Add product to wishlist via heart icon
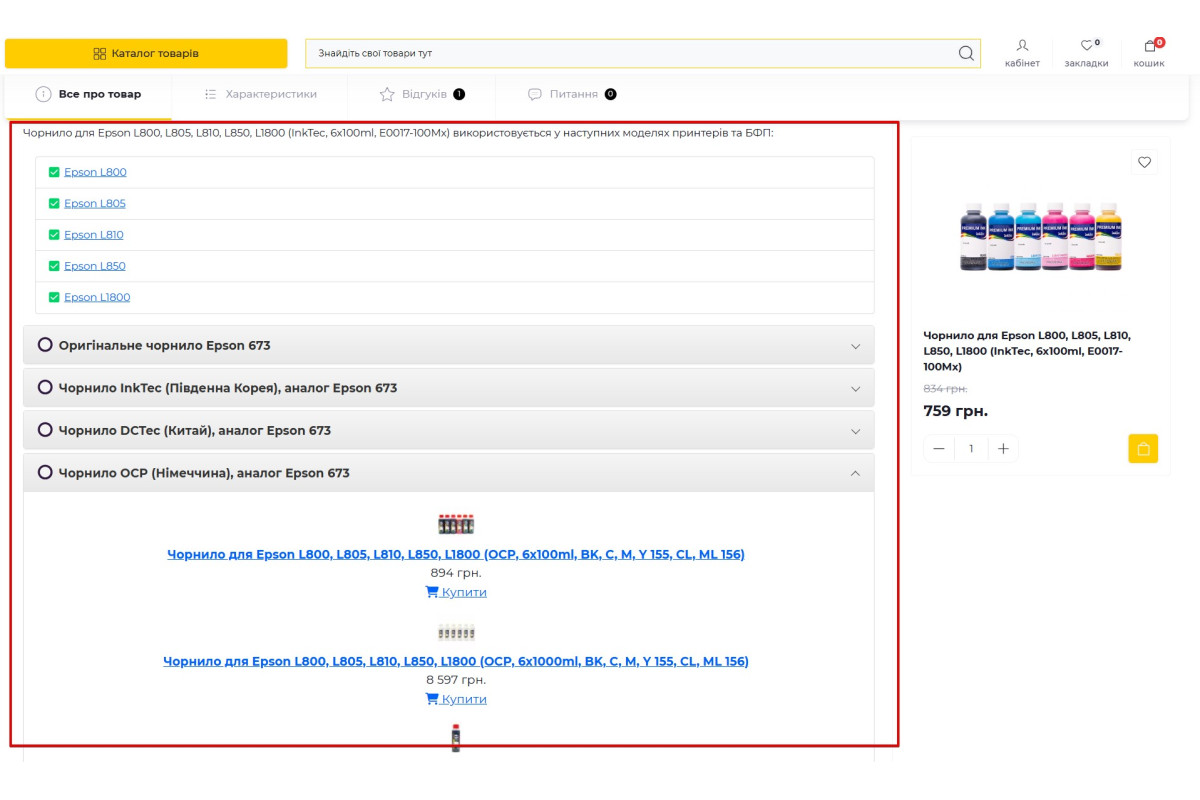1200x800 pixels. pyautogui.click(x=1145, y=162)
